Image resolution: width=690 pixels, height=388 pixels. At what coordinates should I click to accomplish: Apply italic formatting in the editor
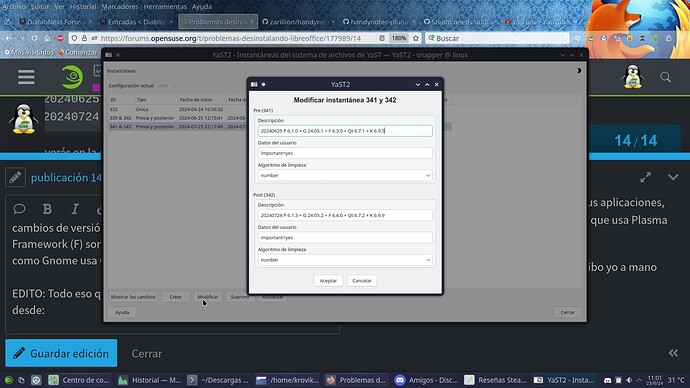[x=75, y=209]
